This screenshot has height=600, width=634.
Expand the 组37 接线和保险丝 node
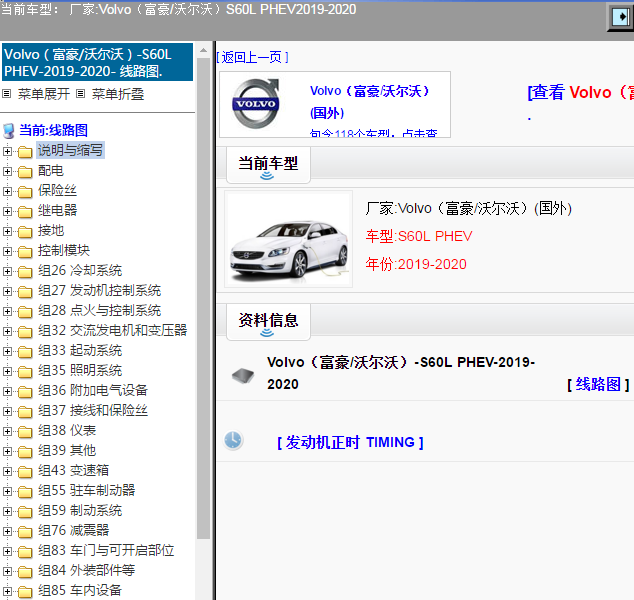7,411
